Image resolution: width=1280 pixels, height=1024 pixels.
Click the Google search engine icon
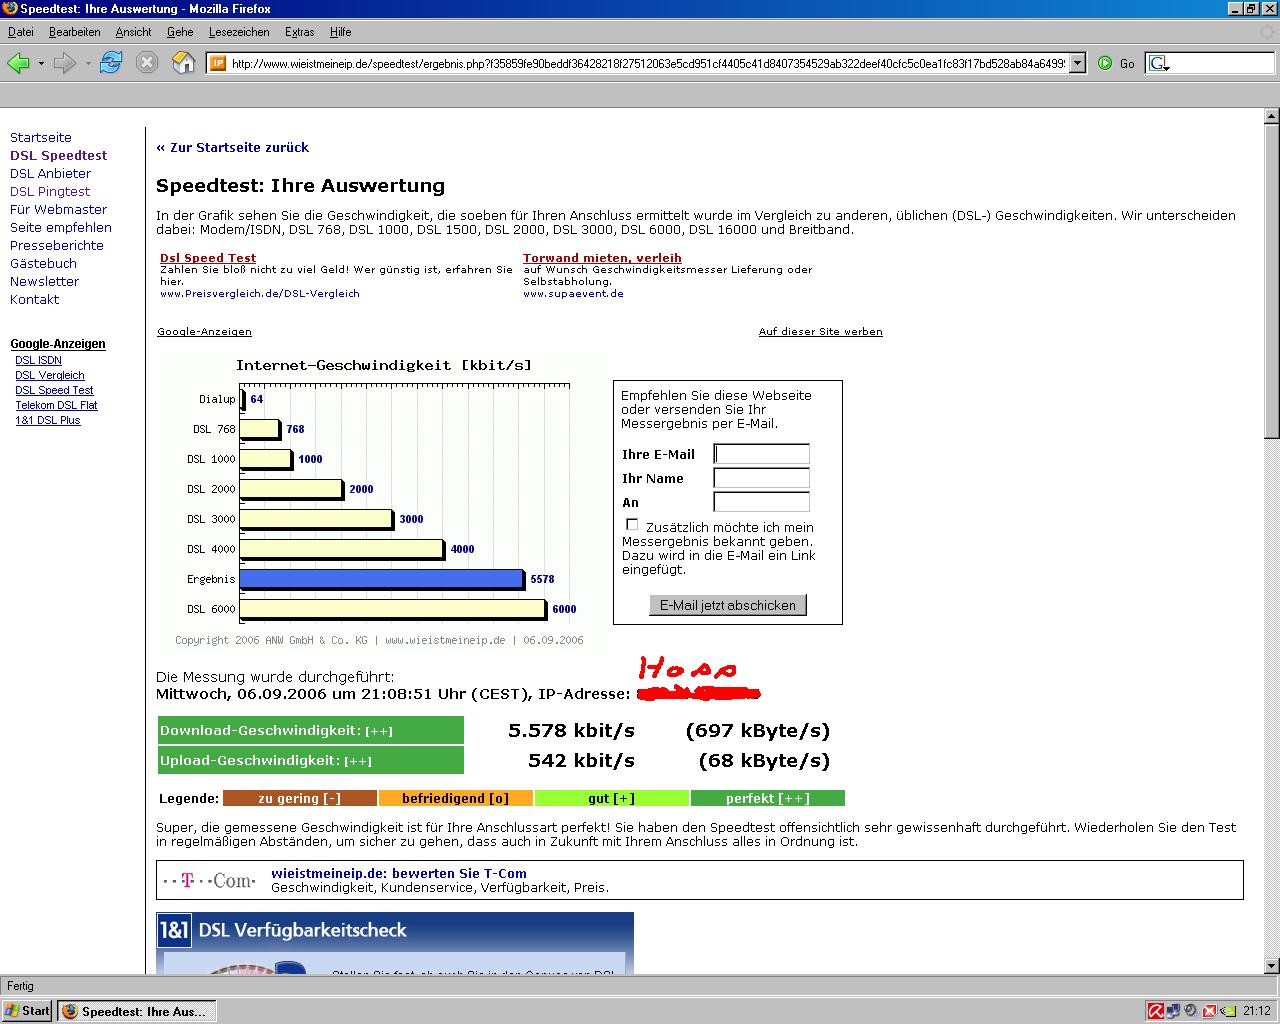[x=1159, y=63]
